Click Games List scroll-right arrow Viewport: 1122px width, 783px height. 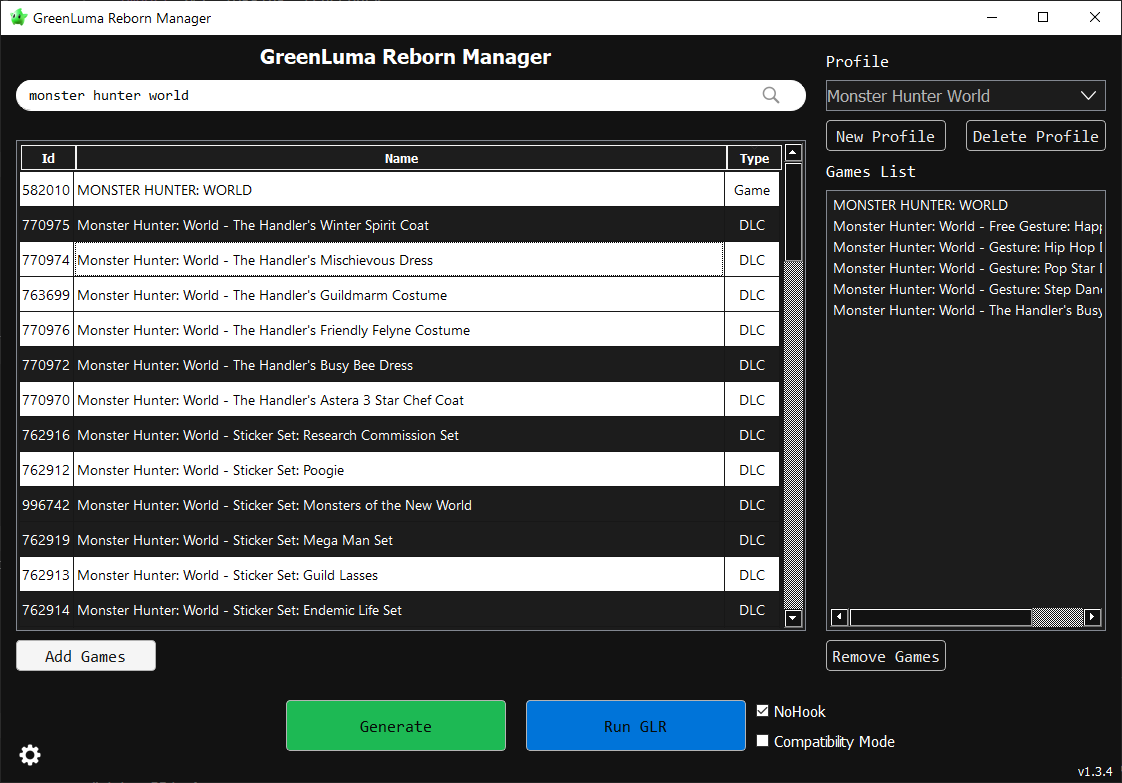click(x=1092, y=617)
